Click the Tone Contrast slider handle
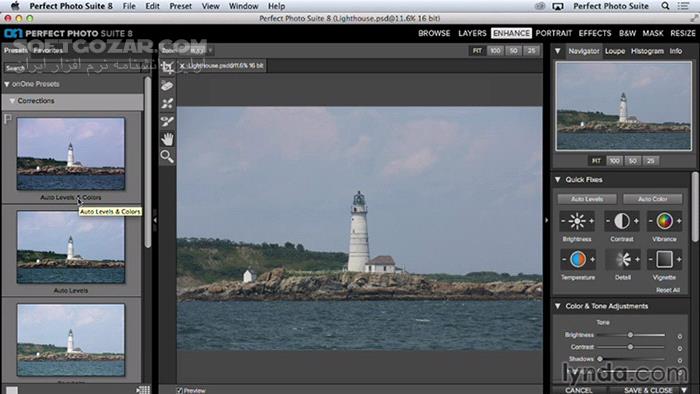The height and width of the screenshot is (394, 700). (630, 347)
